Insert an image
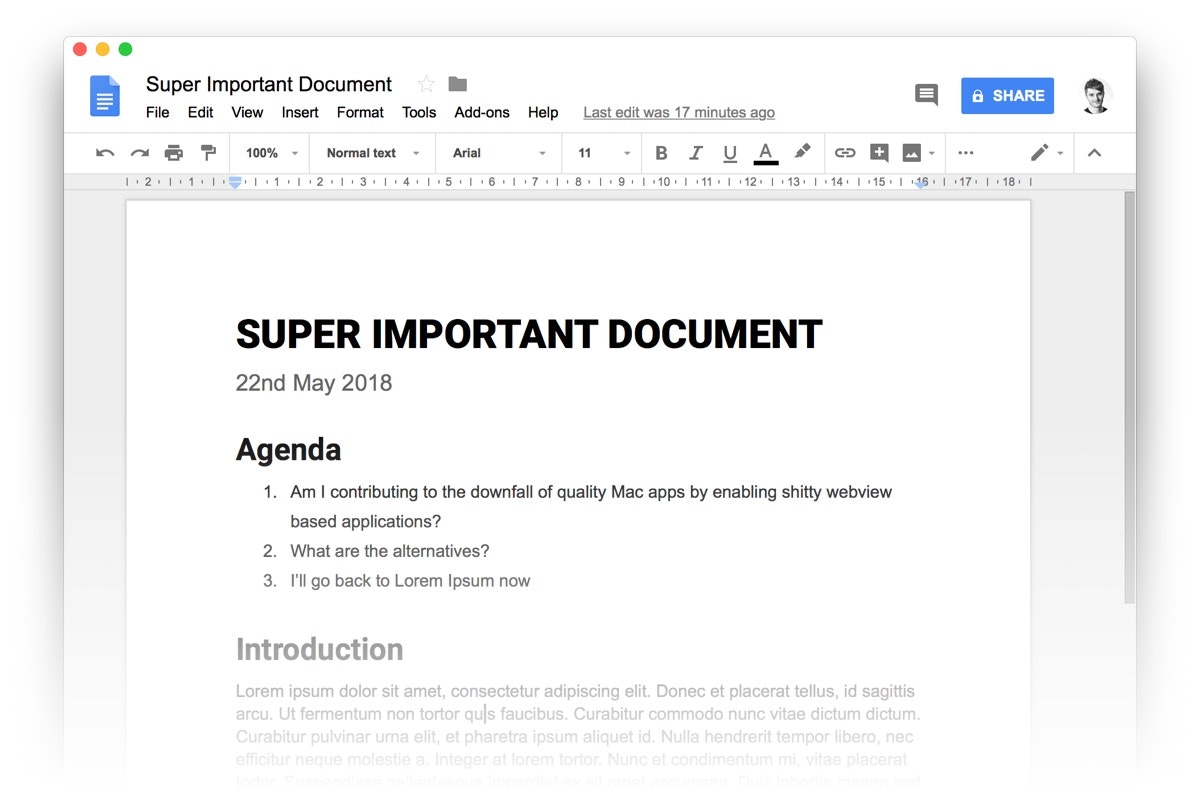The height and width of the screenshot is (800, 1200). point(911,152)
